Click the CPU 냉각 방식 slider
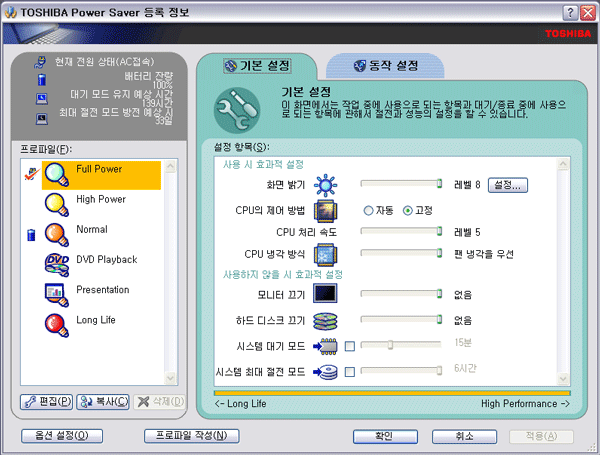The height and width of the screenshot is (455, 600). 401,253
